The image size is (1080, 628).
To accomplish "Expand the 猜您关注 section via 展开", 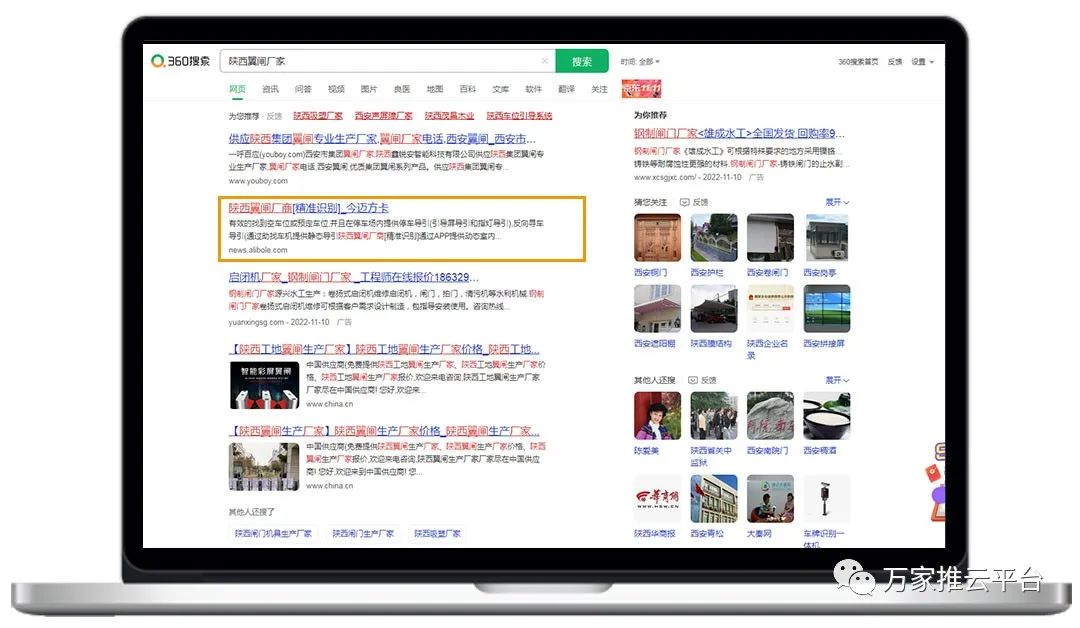I will [836, 201].
